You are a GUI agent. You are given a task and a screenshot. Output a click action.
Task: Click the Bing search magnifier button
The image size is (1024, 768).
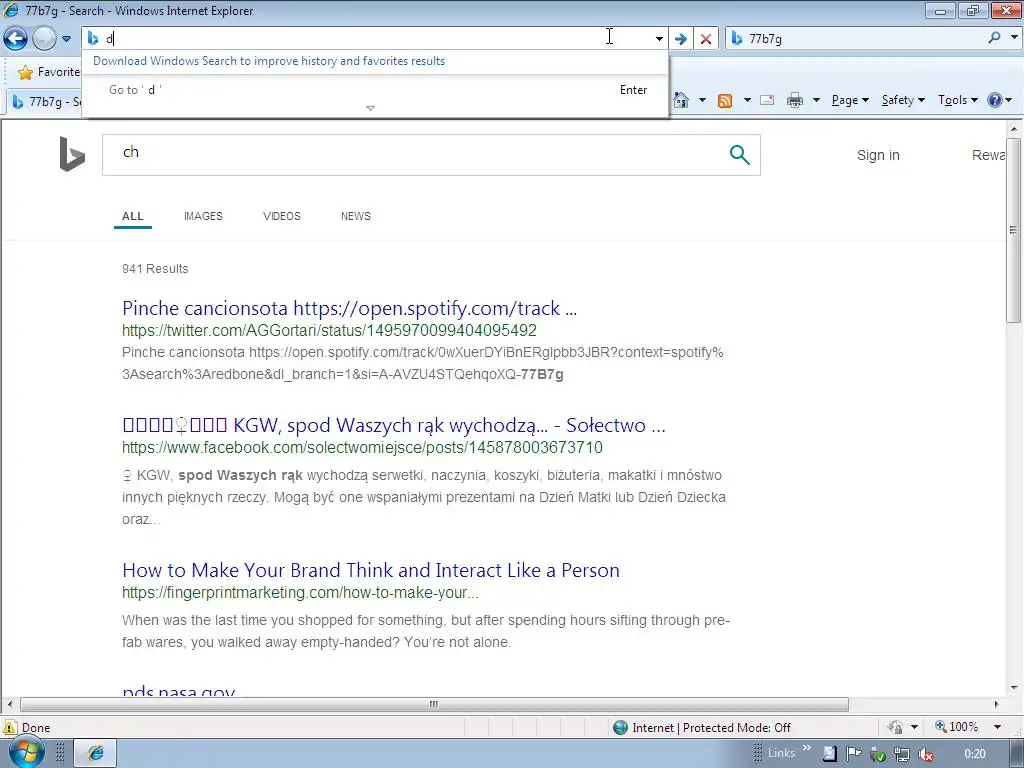tap(739, 155)
